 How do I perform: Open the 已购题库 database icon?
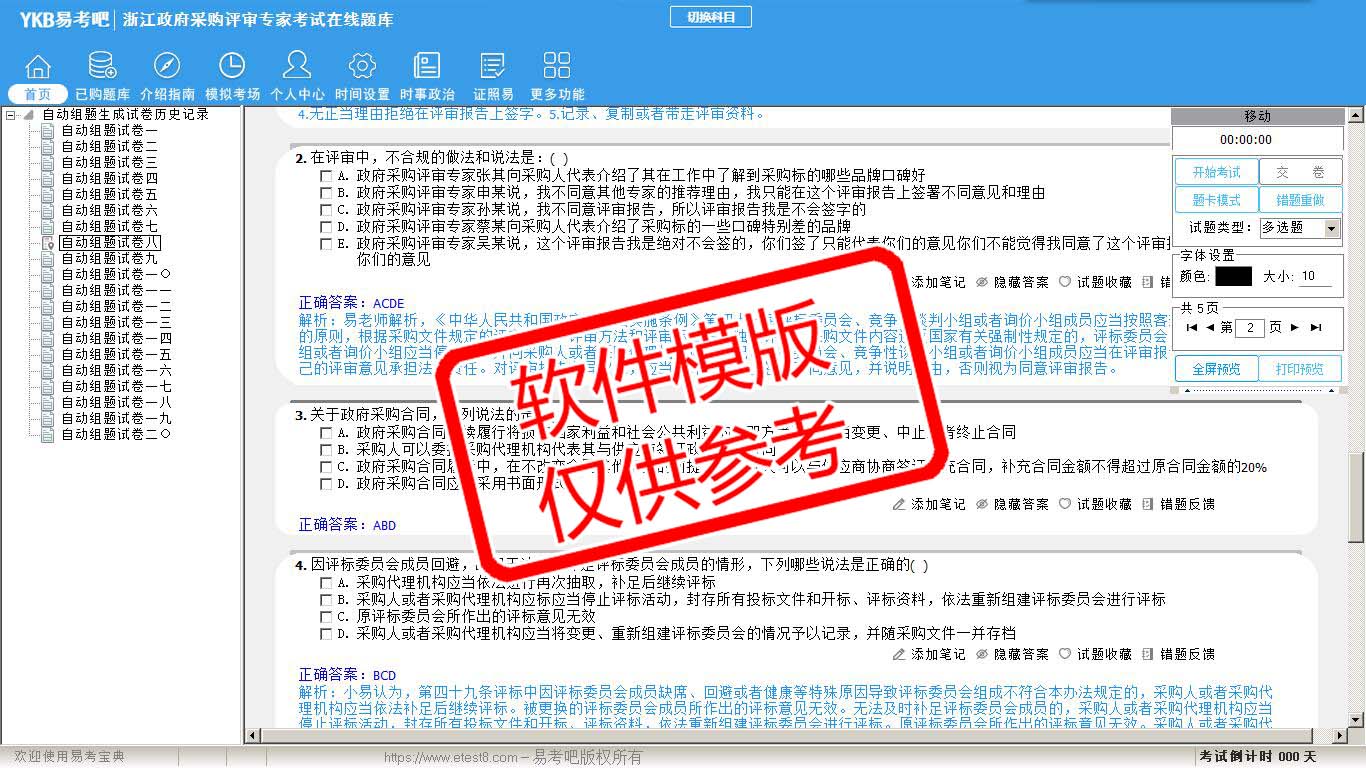102,67
